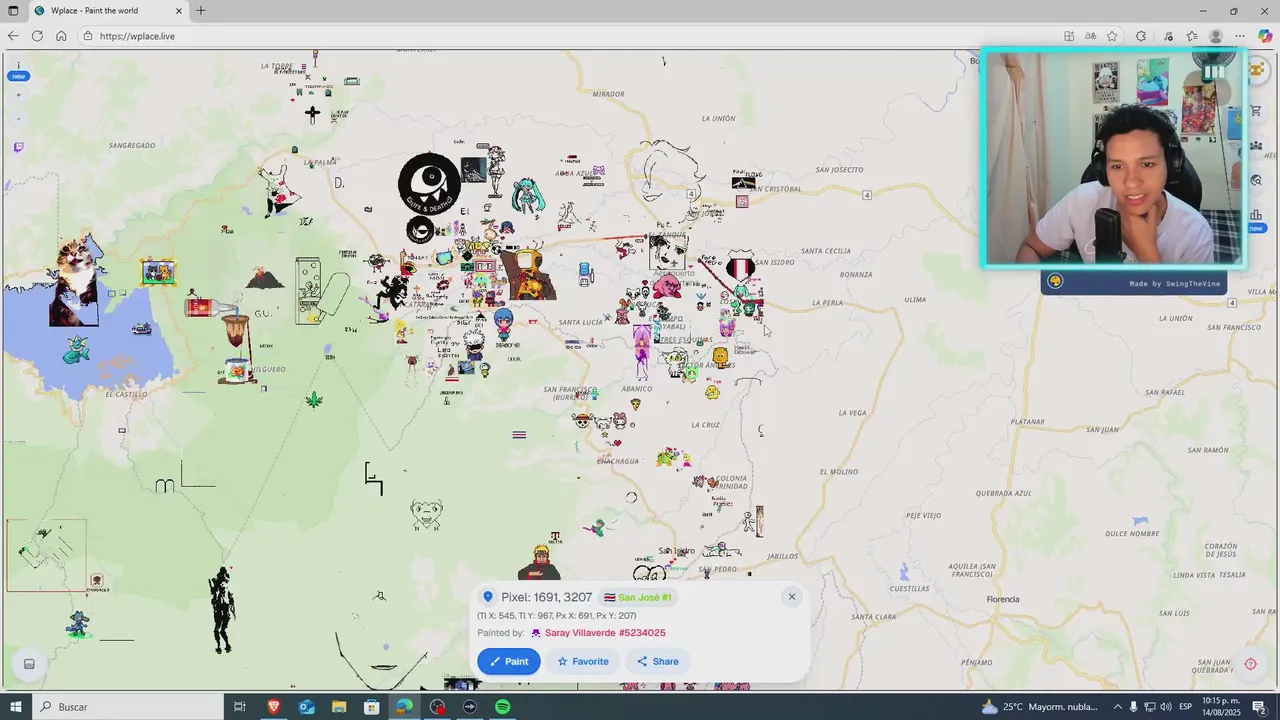Click the San José #1 region badge
This screenshot has width=1280, height=720.
(637, 597)
